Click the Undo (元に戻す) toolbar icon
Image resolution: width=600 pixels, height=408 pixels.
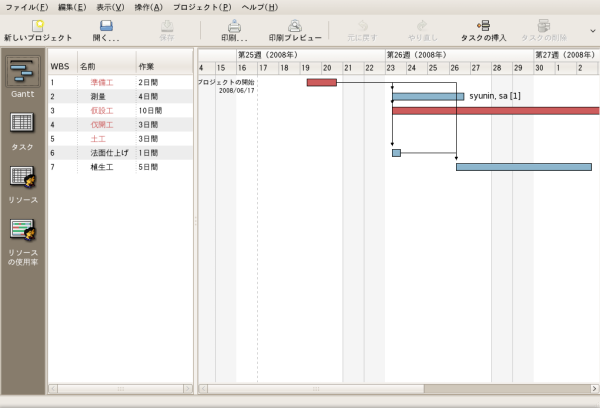(362, 26)
